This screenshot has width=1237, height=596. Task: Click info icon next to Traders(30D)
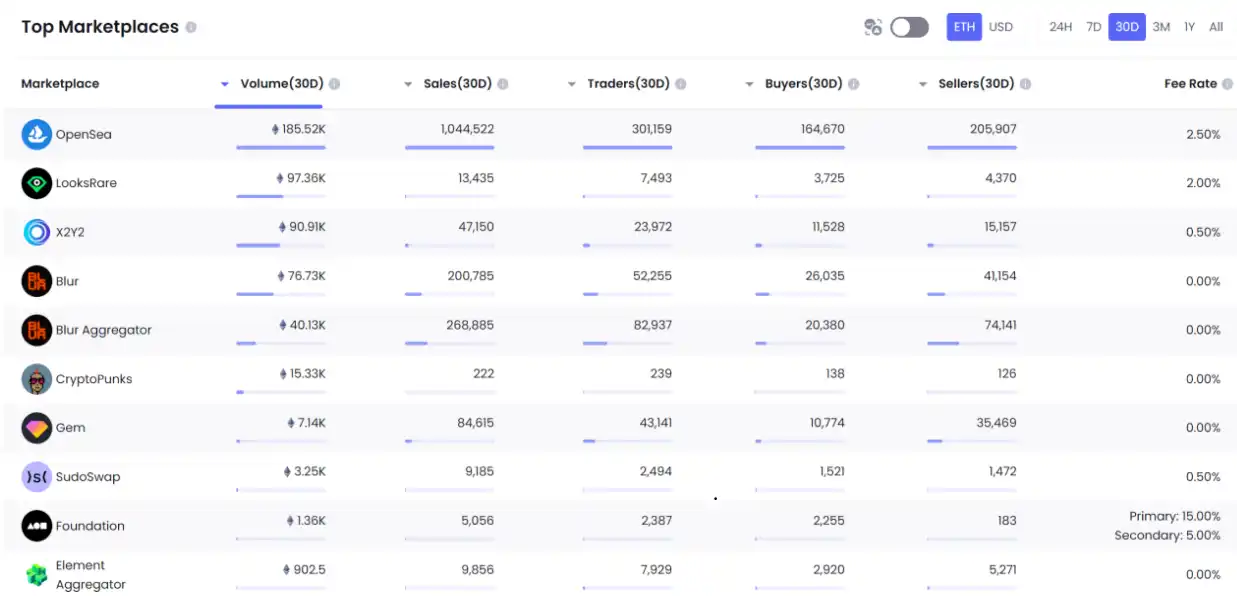pyautogui.click(x=681, y=84)
